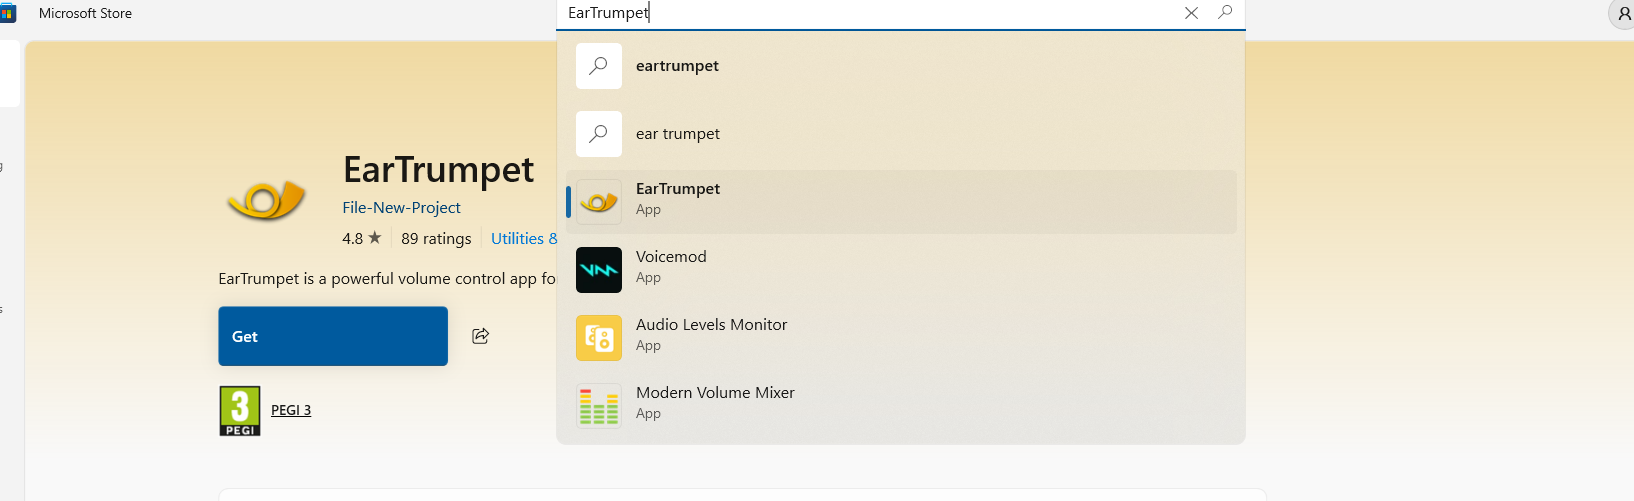
Task: Pick the "eartrumpet" search query suggestion
Action: (x=900, y=66)
